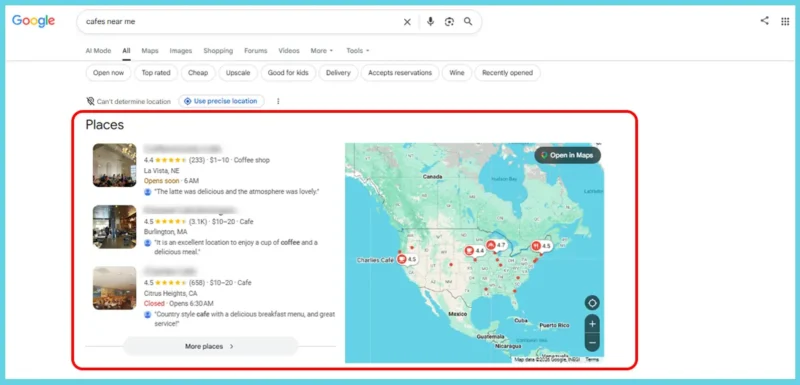The image size is (800, 385).
Task: Toggle the Upscale filter chip
Action: 238,73
